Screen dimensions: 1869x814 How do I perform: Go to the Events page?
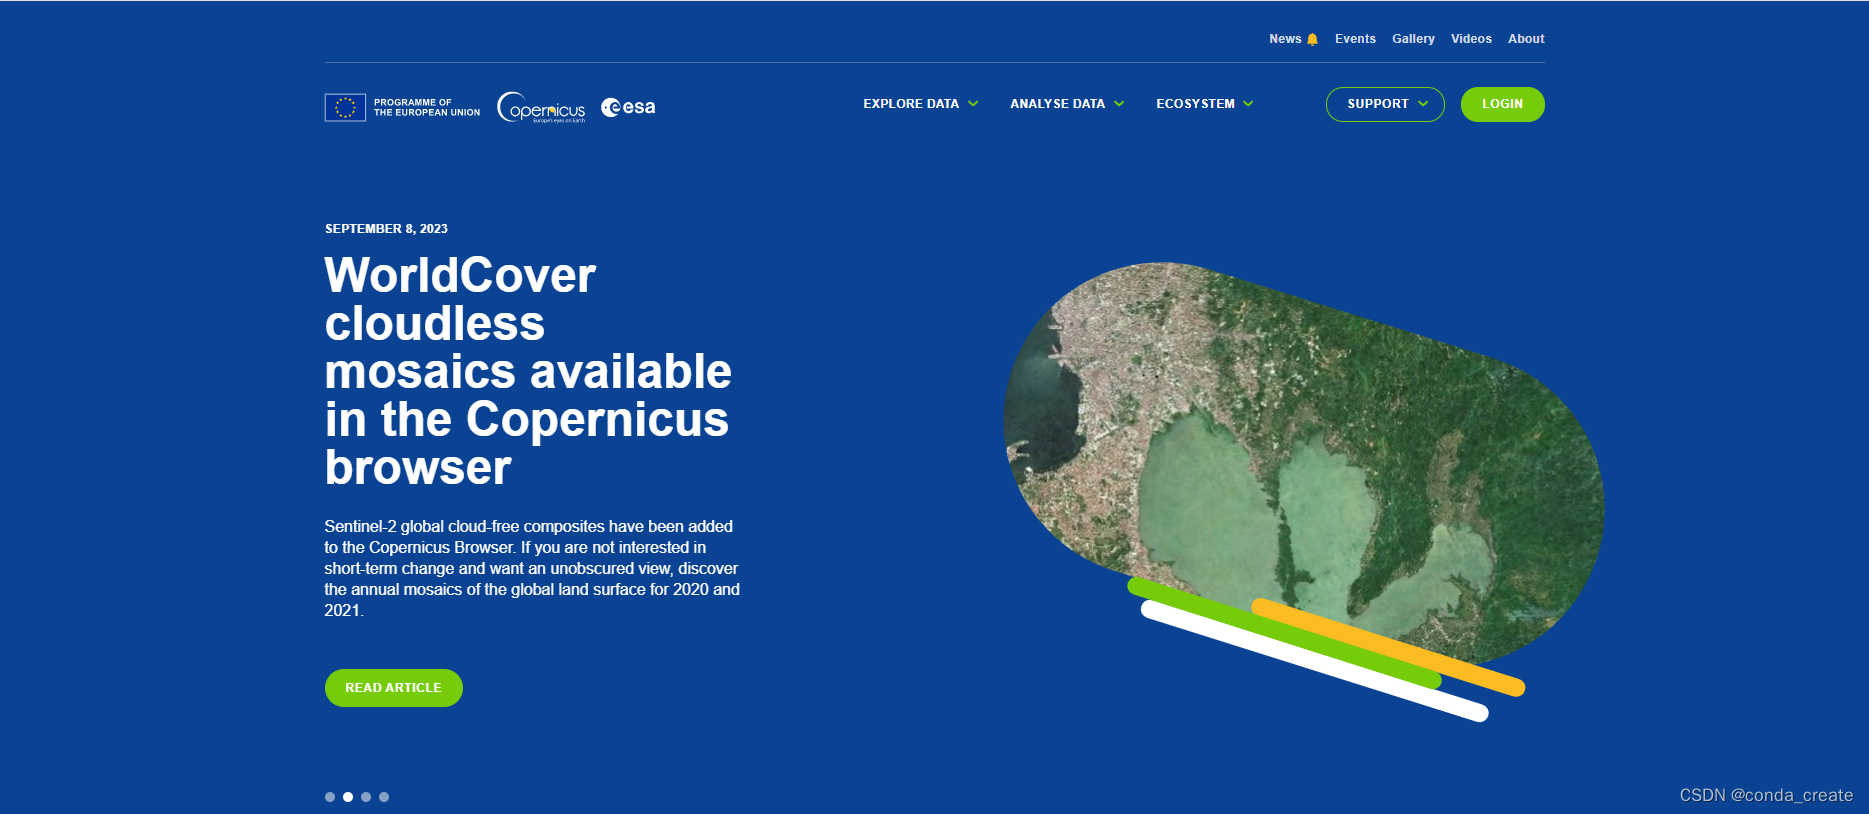(1355, 39)
